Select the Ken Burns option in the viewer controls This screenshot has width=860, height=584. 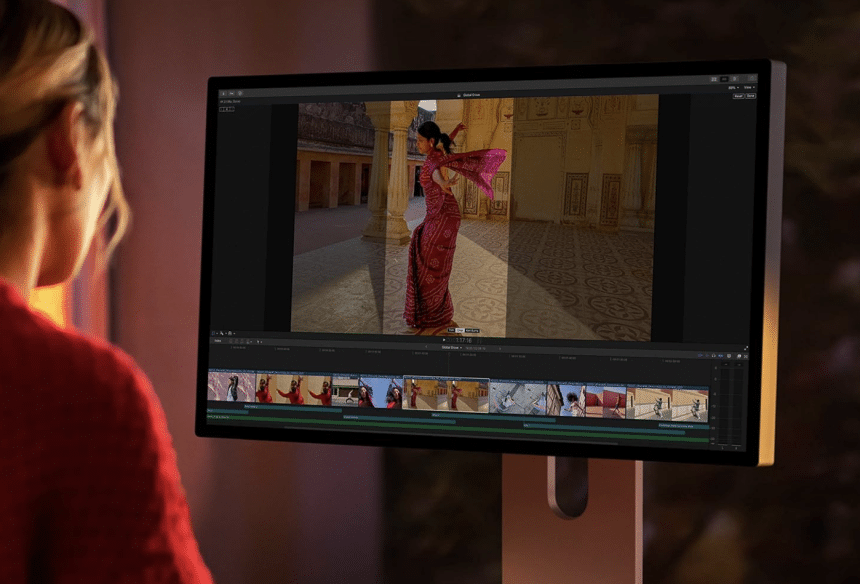[x=472, y=329]
